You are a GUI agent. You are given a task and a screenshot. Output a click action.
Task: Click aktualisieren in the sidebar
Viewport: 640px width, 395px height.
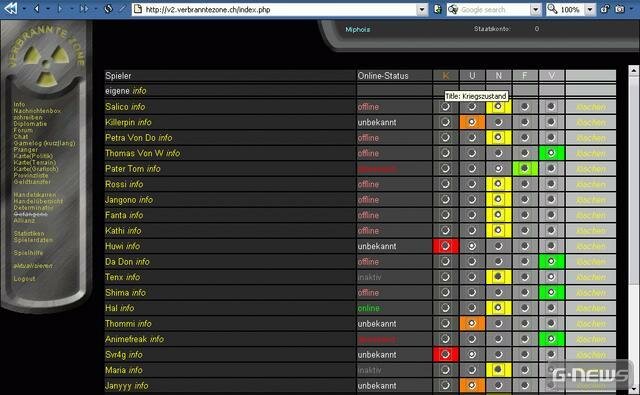tap(33, 266)
